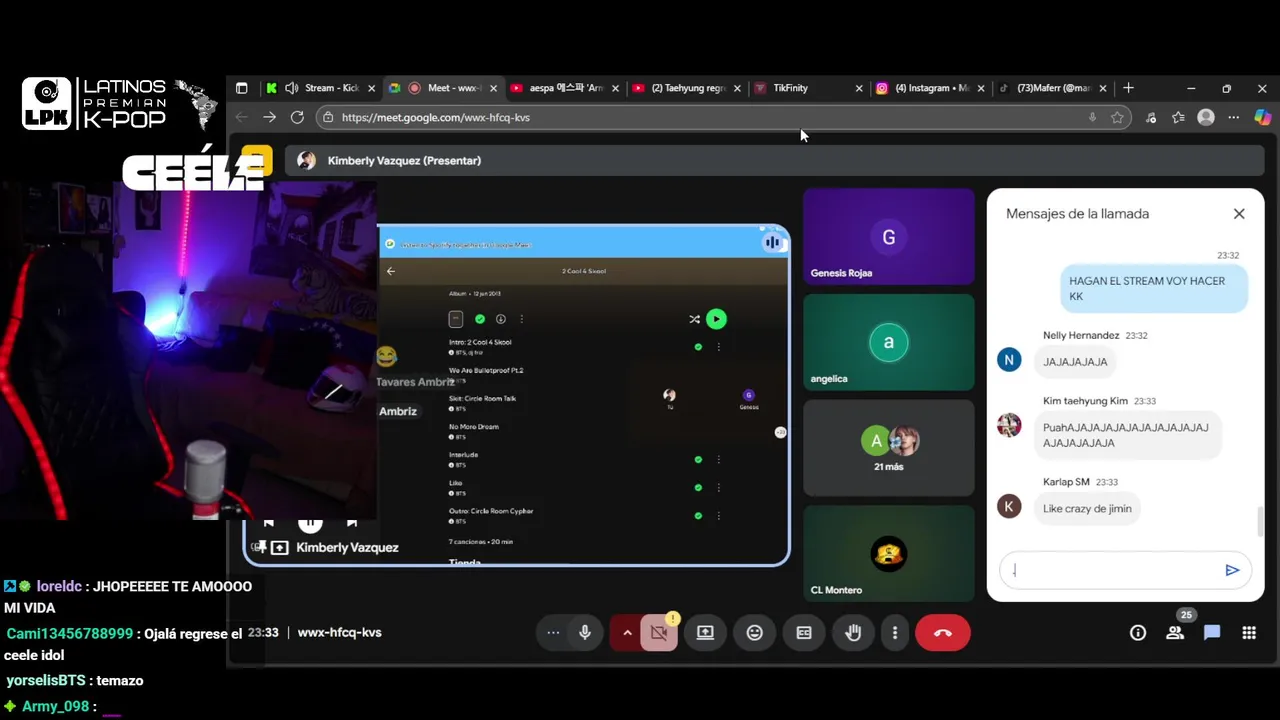1280x720 pixels.
Task: Go back in browser history
Action: tap(241, 117)
